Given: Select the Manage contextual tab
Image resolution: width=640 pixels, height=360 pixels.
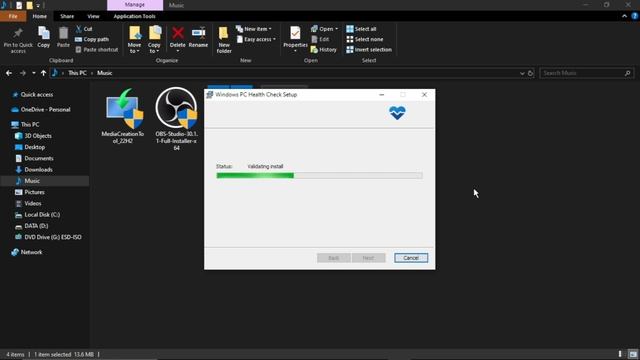Looking at the screenshot, I should click(x=135, y=5).
